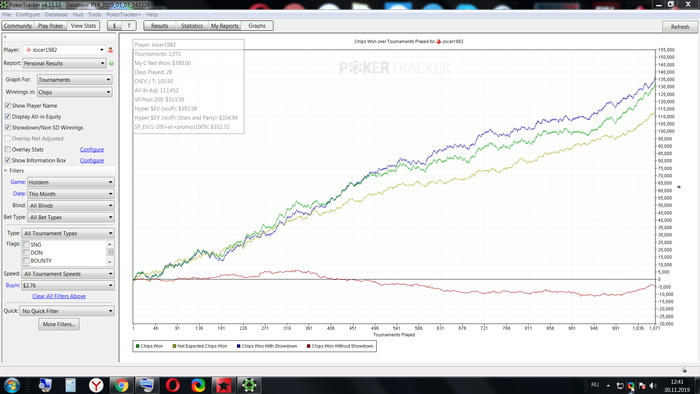The height and width of the screenshot is (394, 700).
Task: Check the BOUNTY flag checkbox
Action: click(x=26, y=261)
